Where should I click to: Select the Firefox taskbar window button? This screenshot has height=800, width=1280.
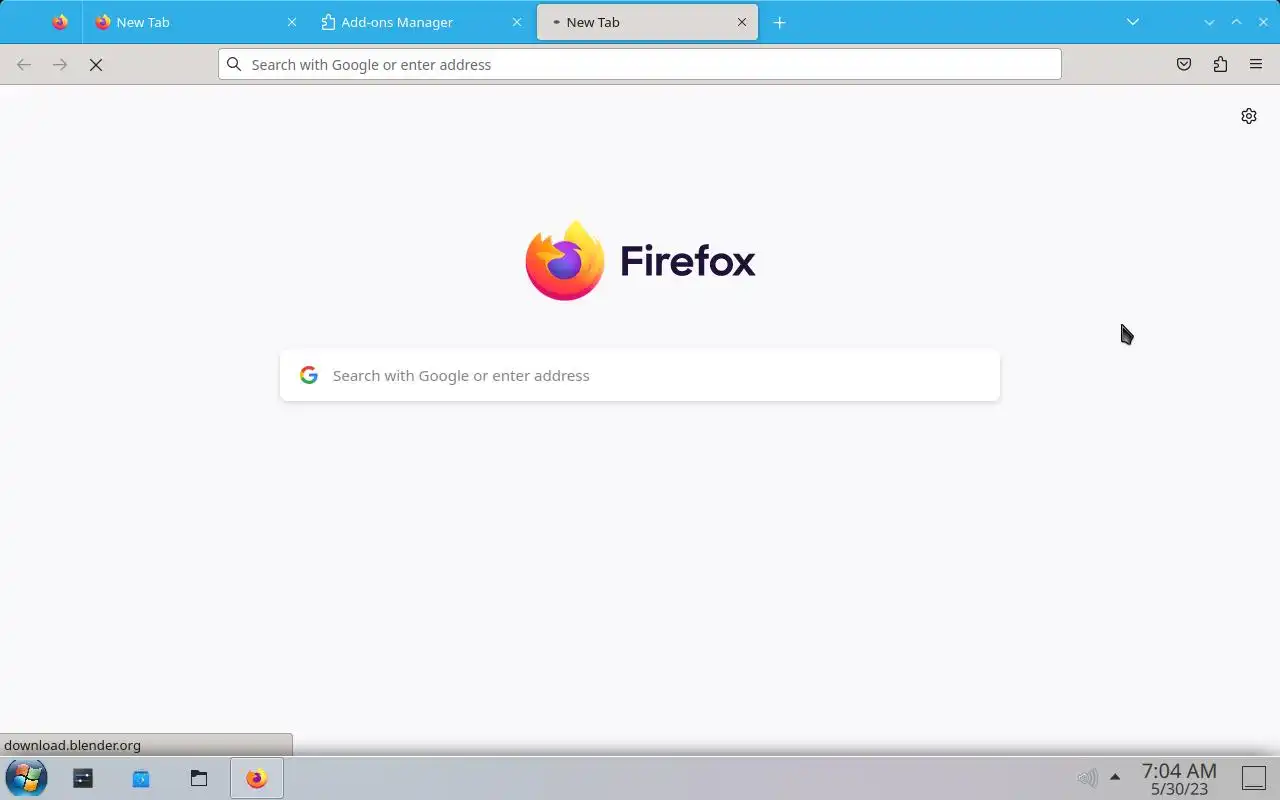257,778
